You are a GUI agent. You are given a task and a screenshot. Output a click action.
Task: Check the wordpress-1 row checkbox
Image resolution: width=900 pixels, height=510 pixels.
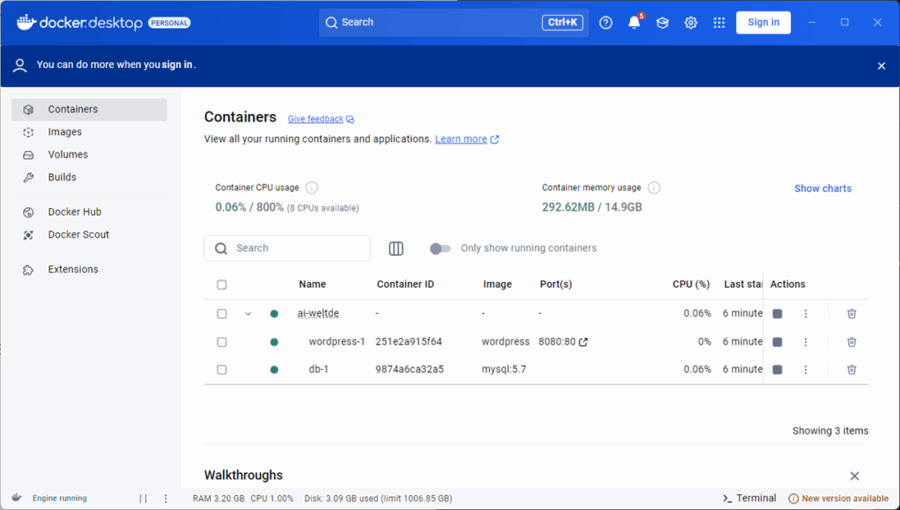pos(222,342)
